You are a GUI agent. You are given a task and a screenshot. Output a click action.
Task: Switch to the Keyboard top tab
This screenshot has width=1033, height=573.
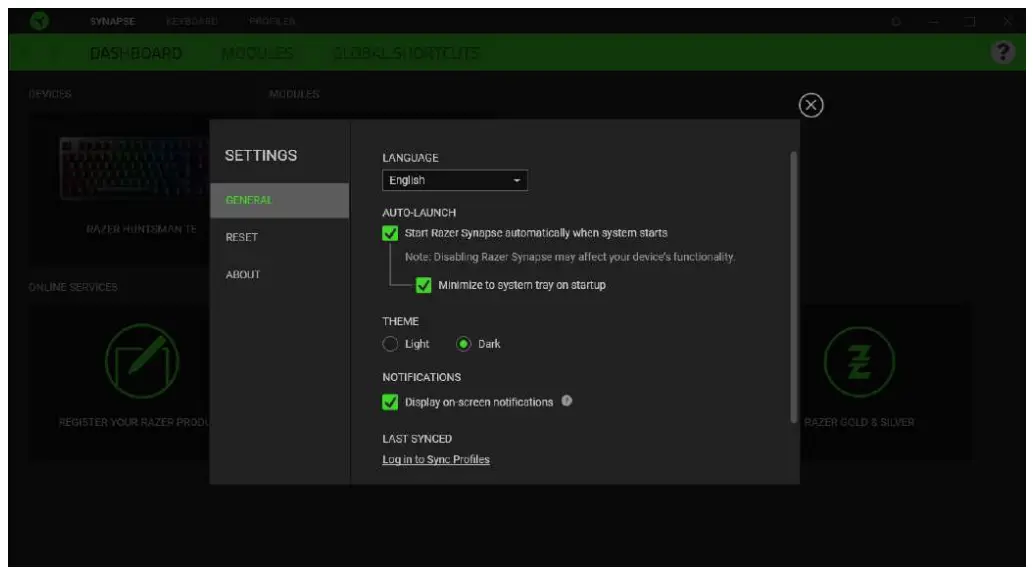(x=191, y=21)
